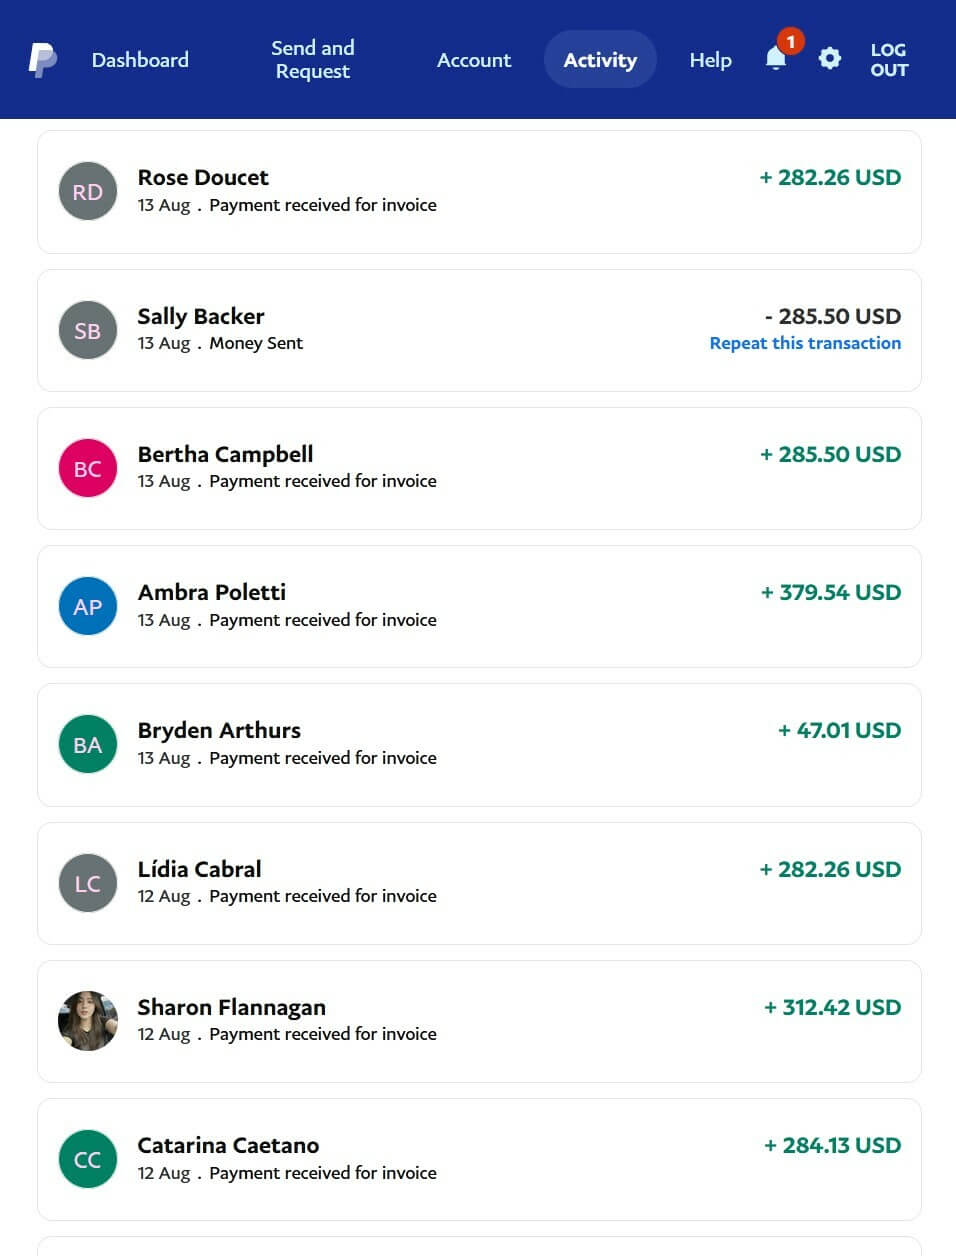Open the notifications bell icon
This screenshot has height=1256, width=956.
(x=776, y=59)
